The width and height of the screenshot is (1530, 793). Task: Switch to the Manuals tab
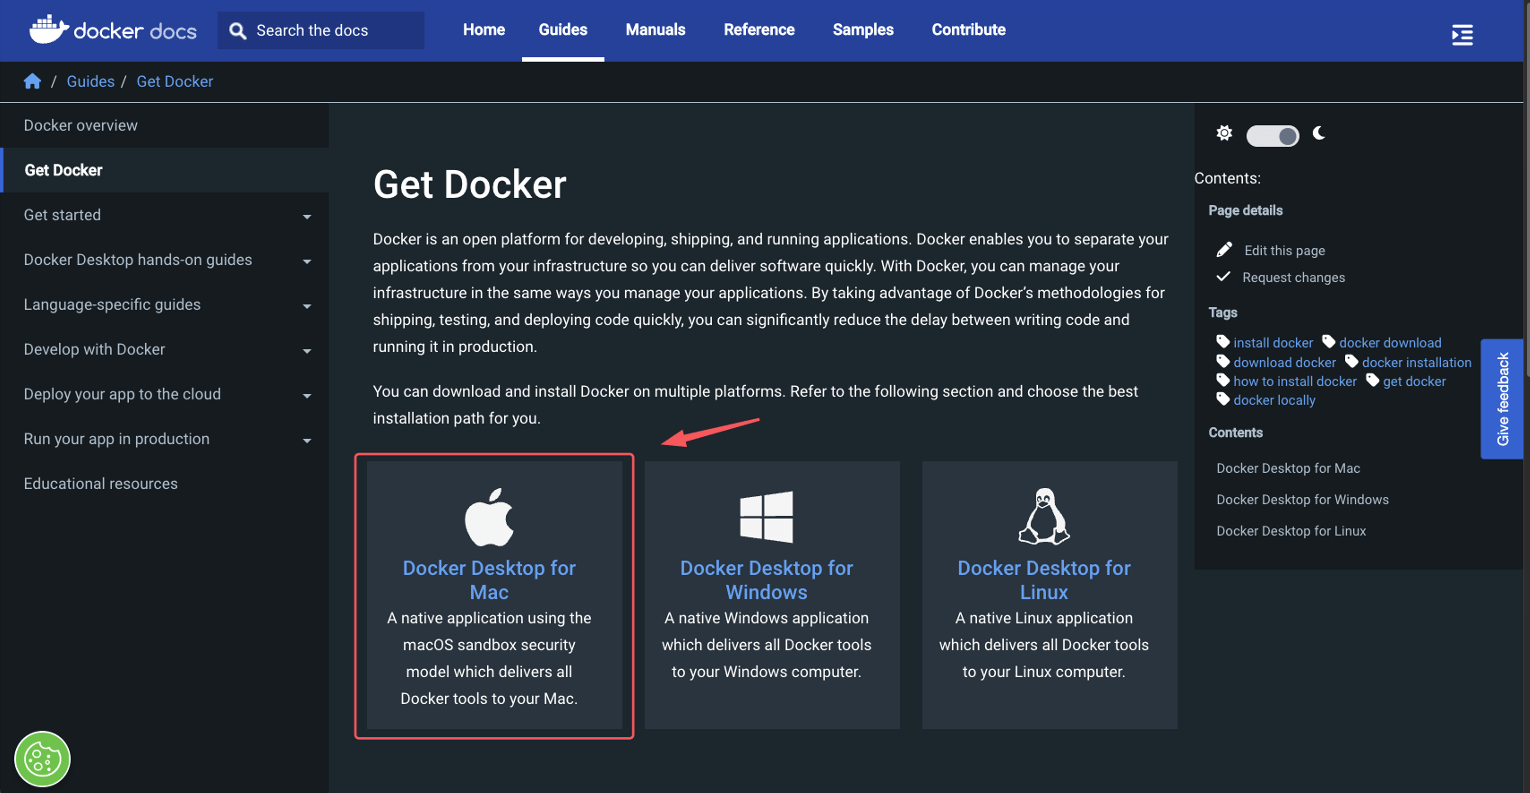pos(655,30)
